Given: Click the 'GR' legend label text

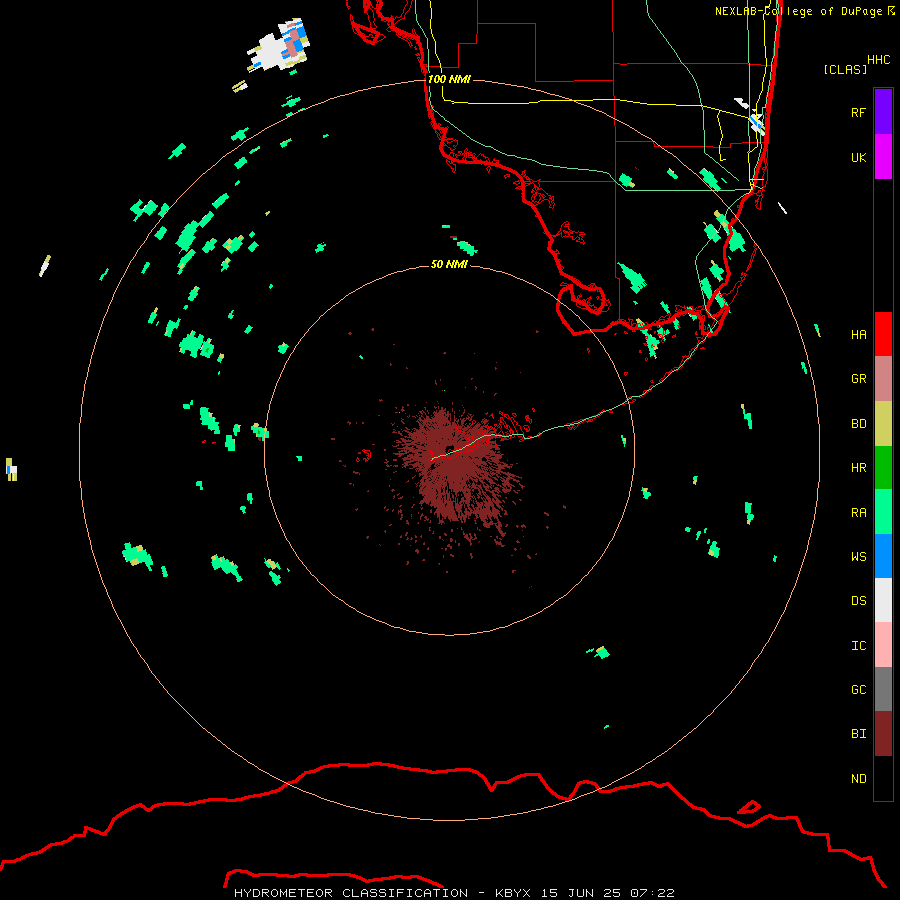Looking at the screenshot, I should (858, 379).
